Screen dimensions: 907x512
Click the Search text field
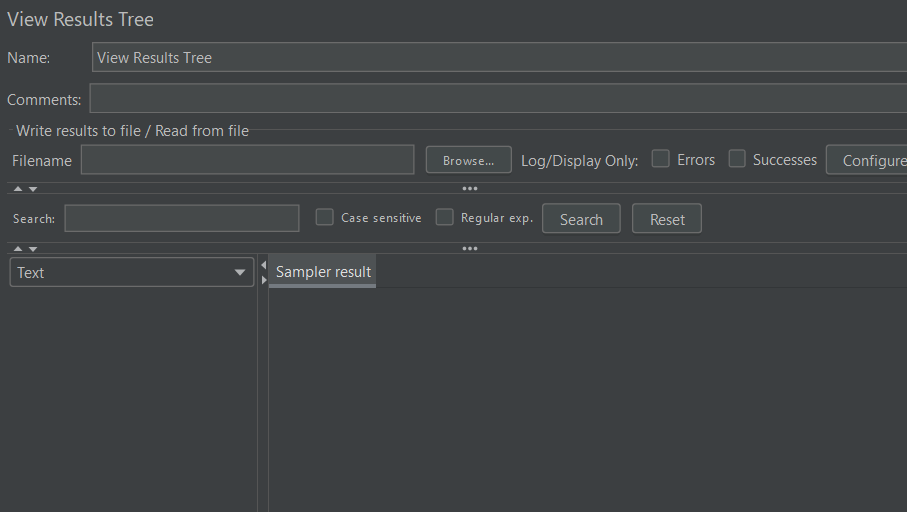182,218
